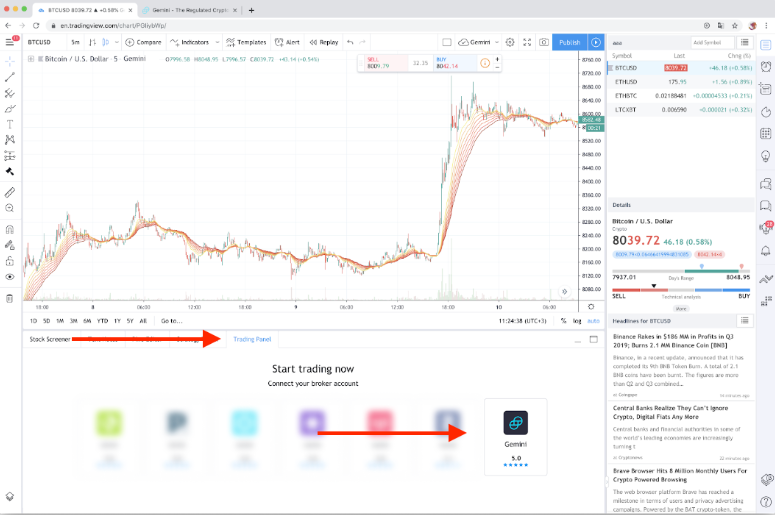The image size is (775, 515).
Task: Hide all drawing tools with eye icon
Action: [9, 277]
